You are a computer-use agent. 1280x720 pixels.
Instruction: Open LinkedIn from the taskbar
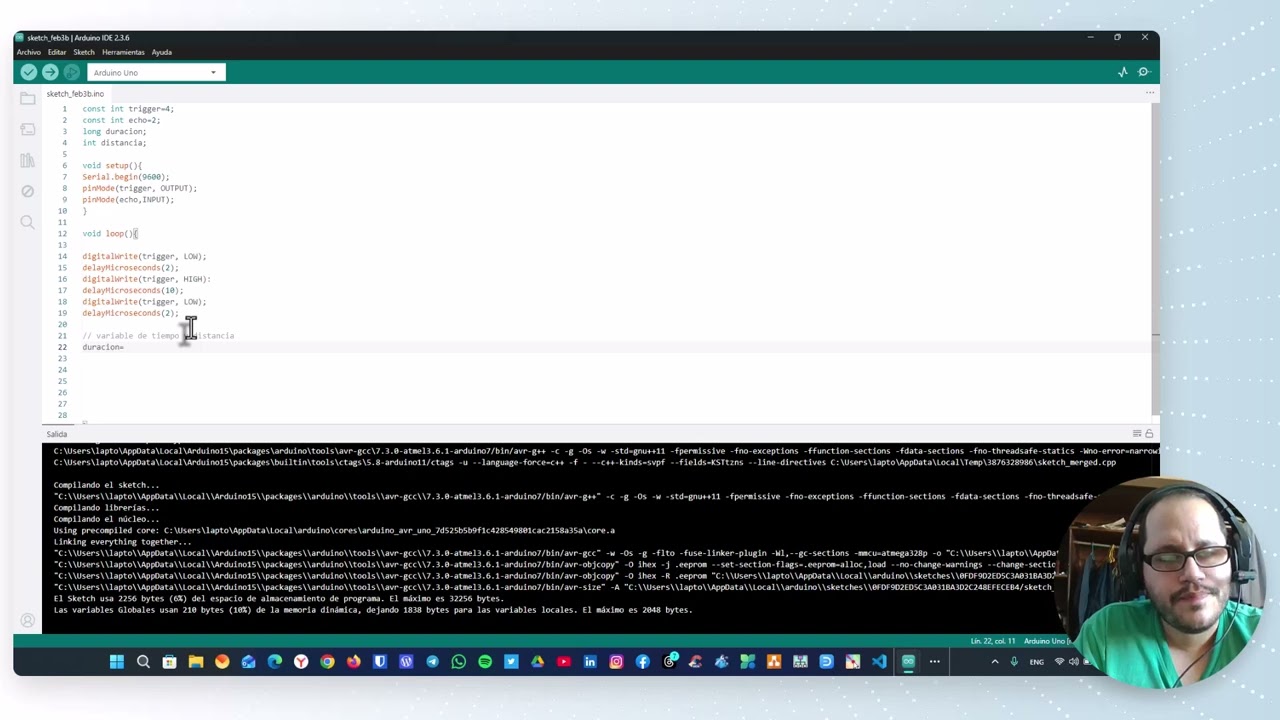590,661
